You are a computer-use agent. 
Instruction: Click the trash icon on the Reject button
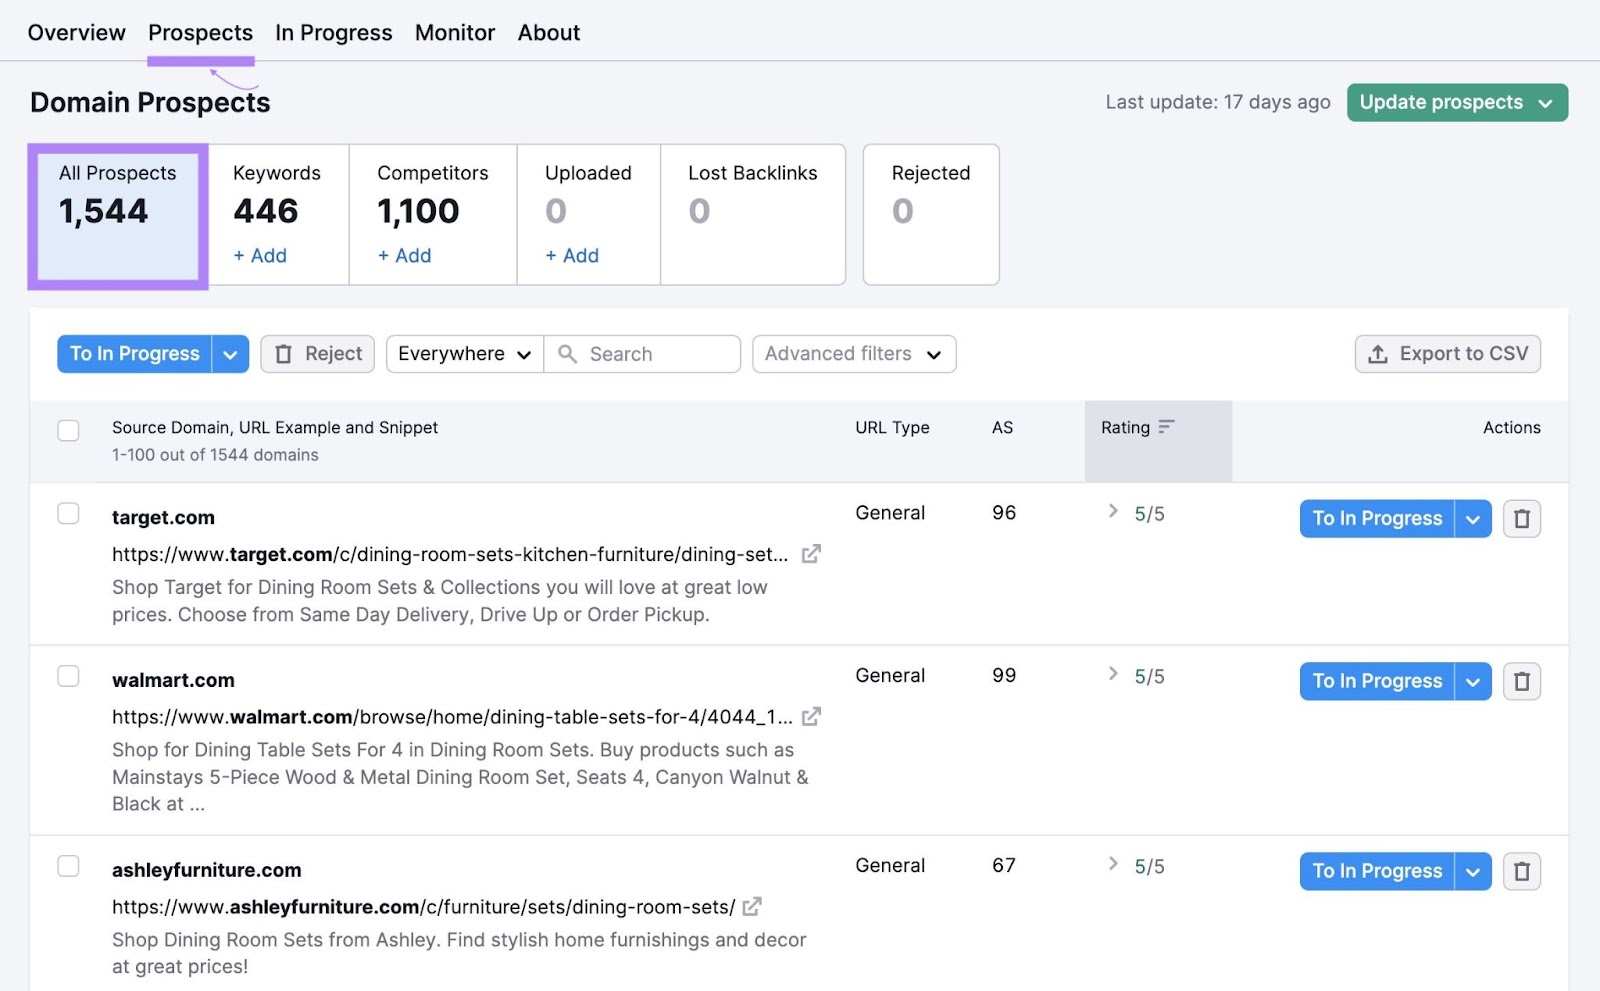285,353
